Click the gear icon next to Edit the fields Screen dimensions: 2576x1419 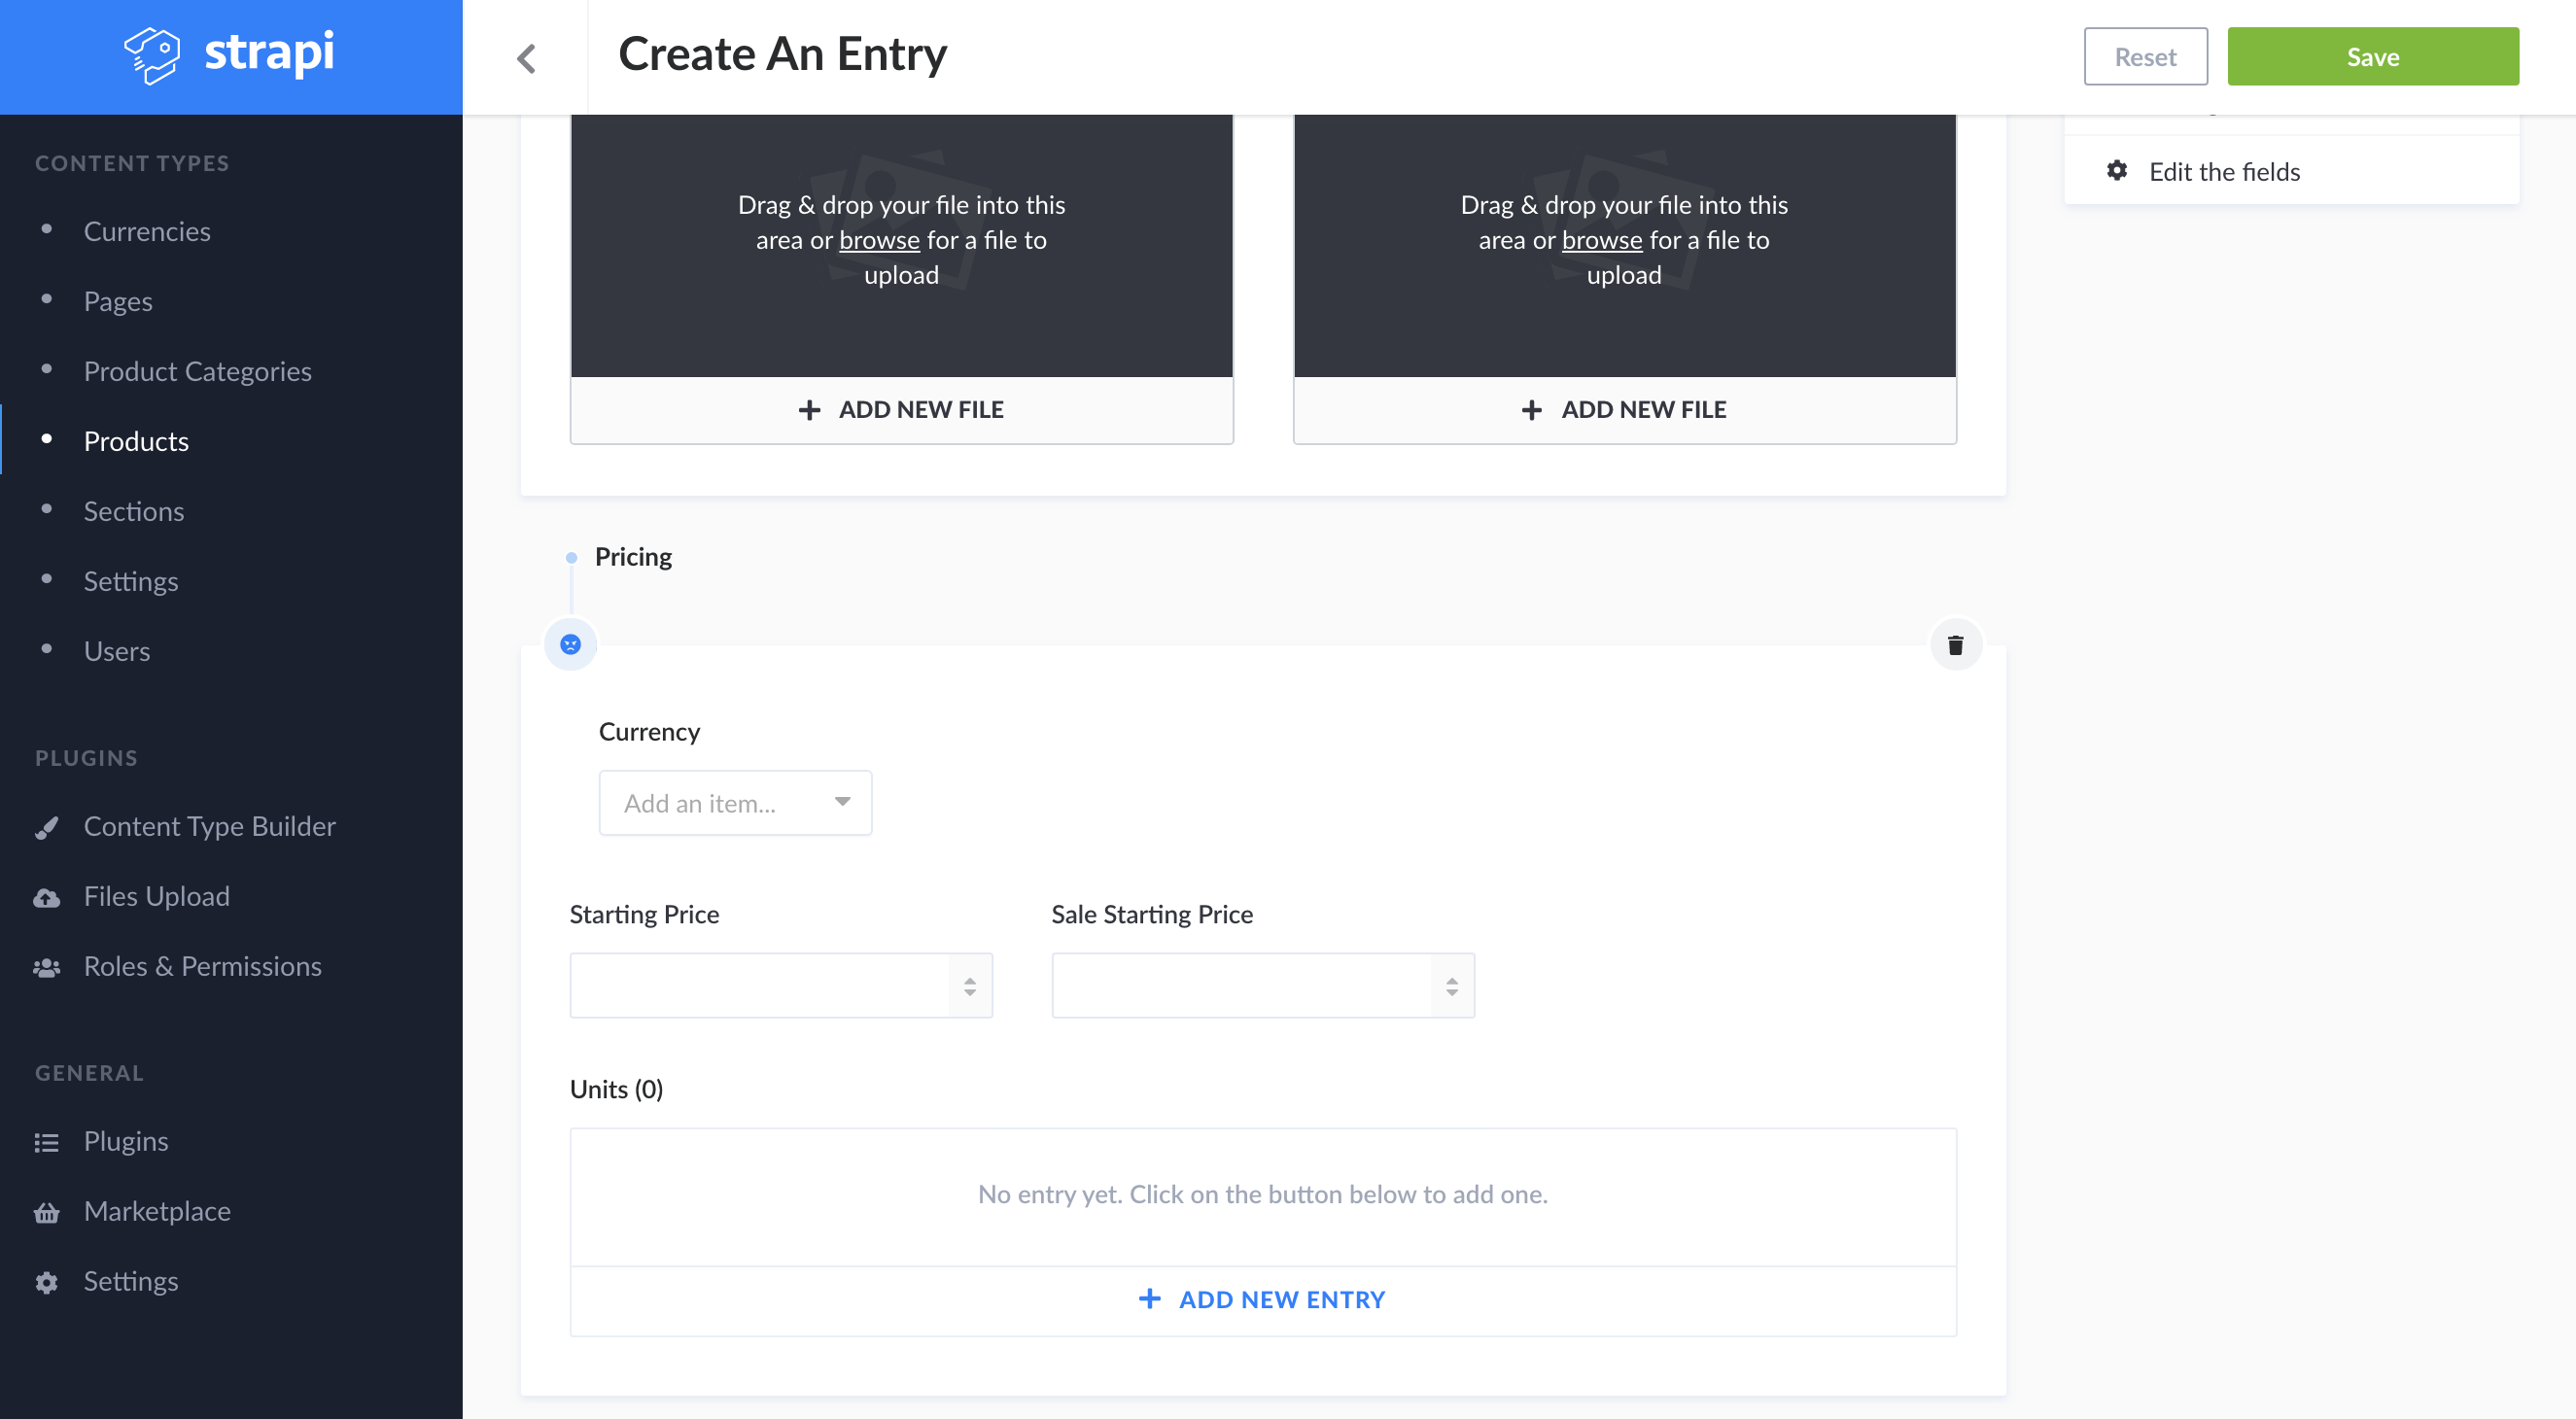(x=2117, y=171)
